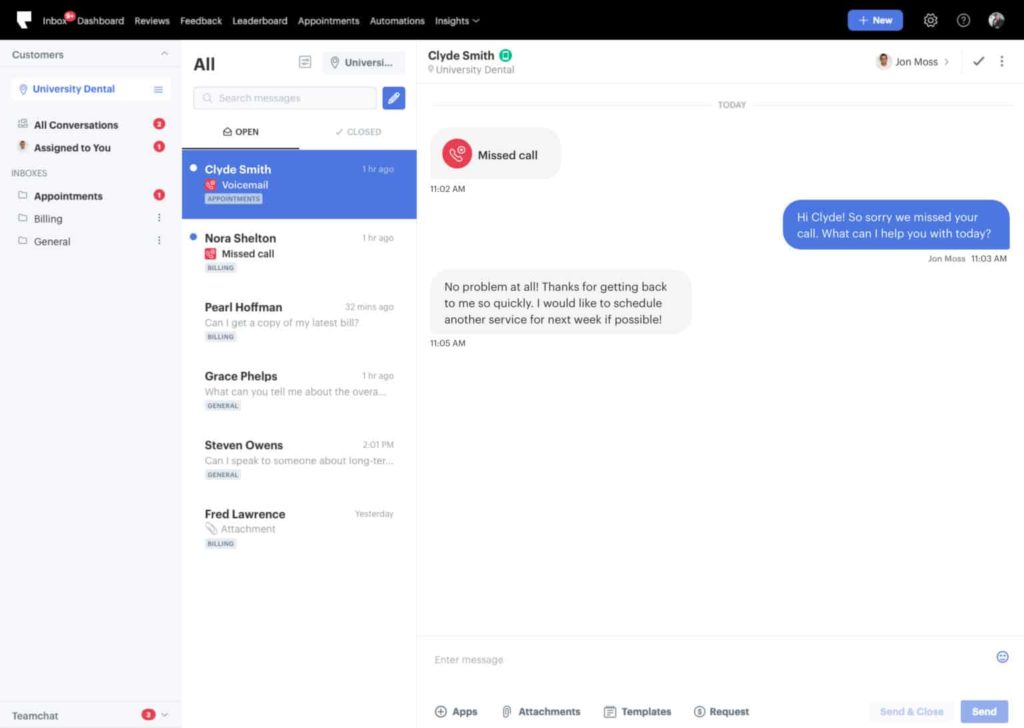The width and height of the screenshot is (1024, 728).
Task: Open the Leaderboard menu item
Action: [x=259, y=20]
